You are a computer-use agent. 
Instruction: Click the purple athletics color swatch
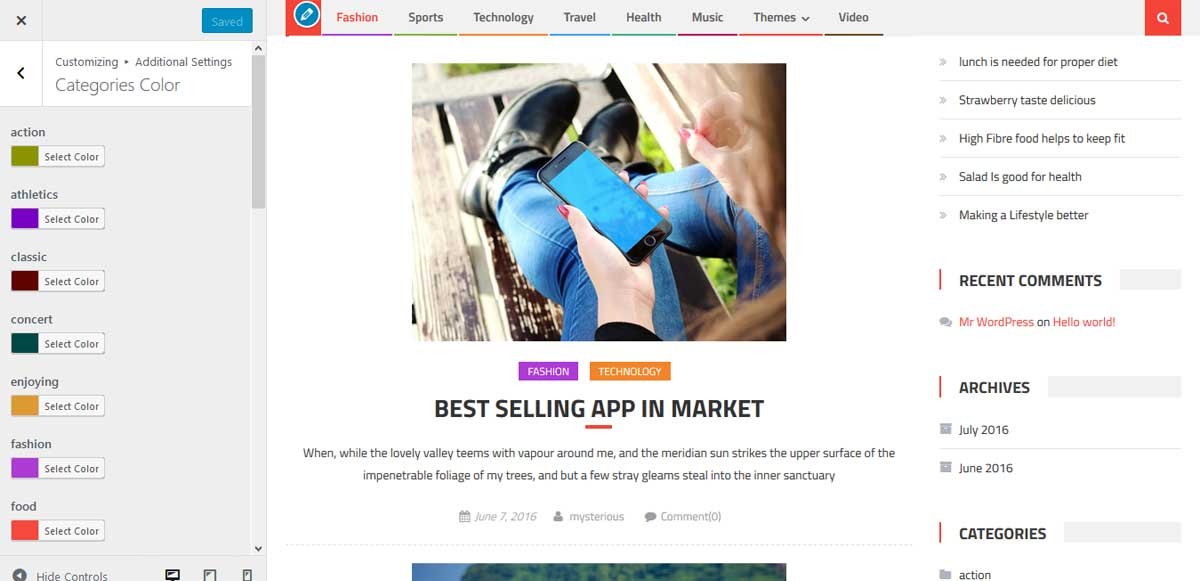[25, 219]
